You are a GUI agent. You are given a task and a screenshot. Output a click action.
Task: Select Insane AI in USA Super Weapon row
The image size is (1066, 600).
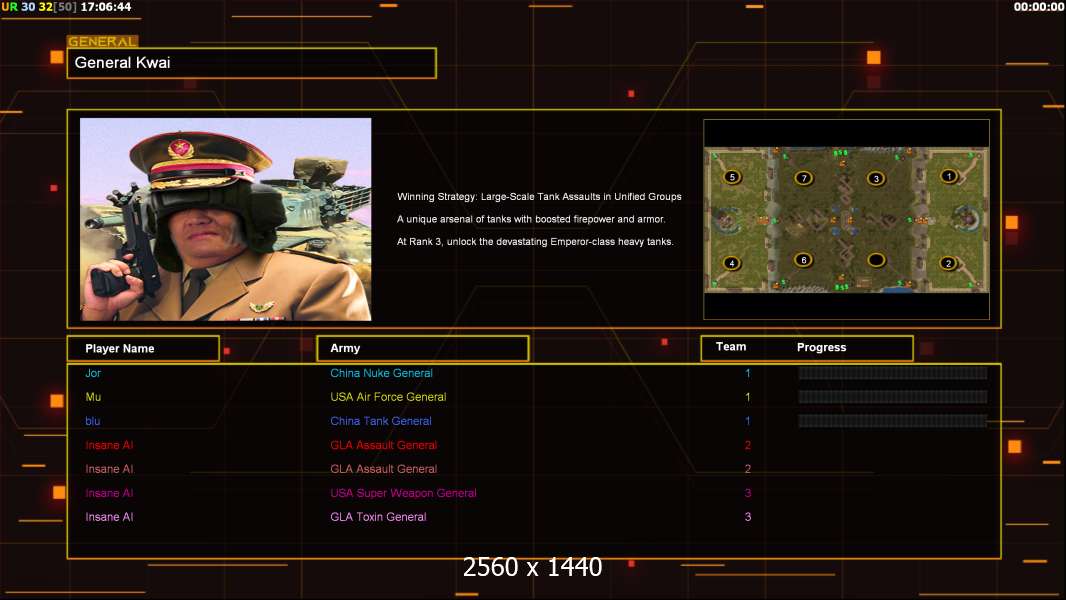click(x=109, y=493)
